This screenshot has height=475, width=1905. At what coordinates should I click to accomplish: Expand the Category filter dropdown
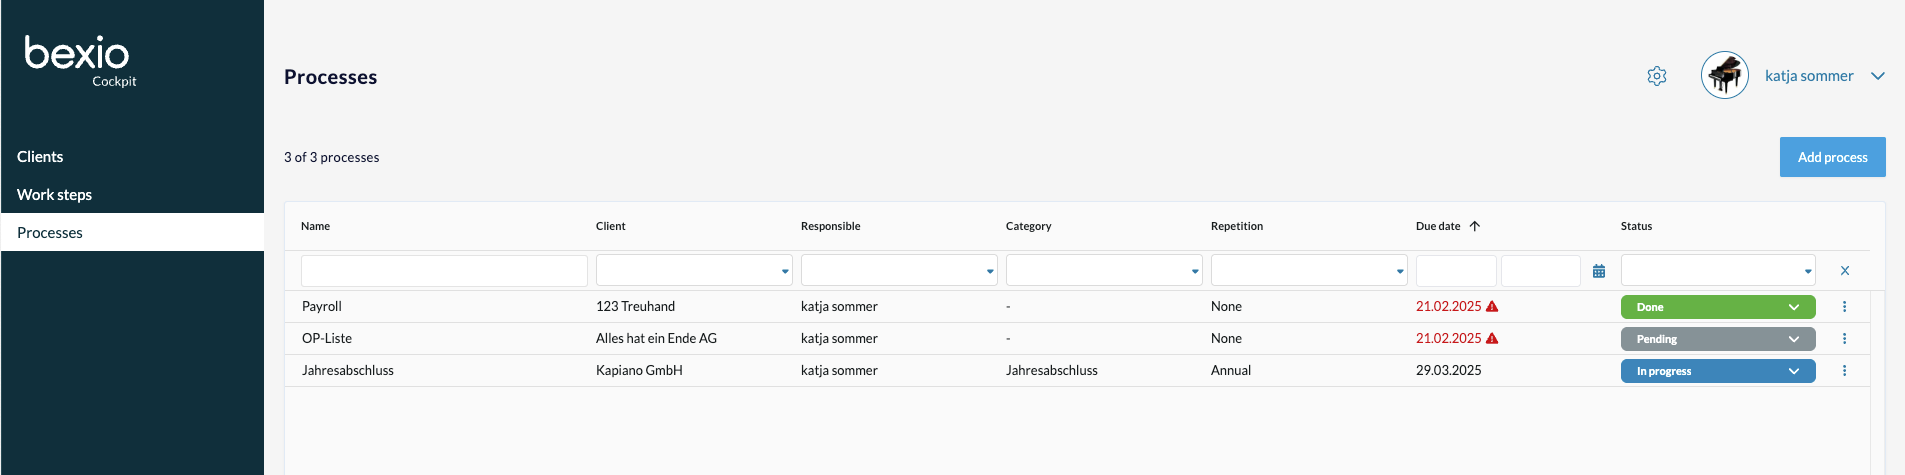(1103, 271)
